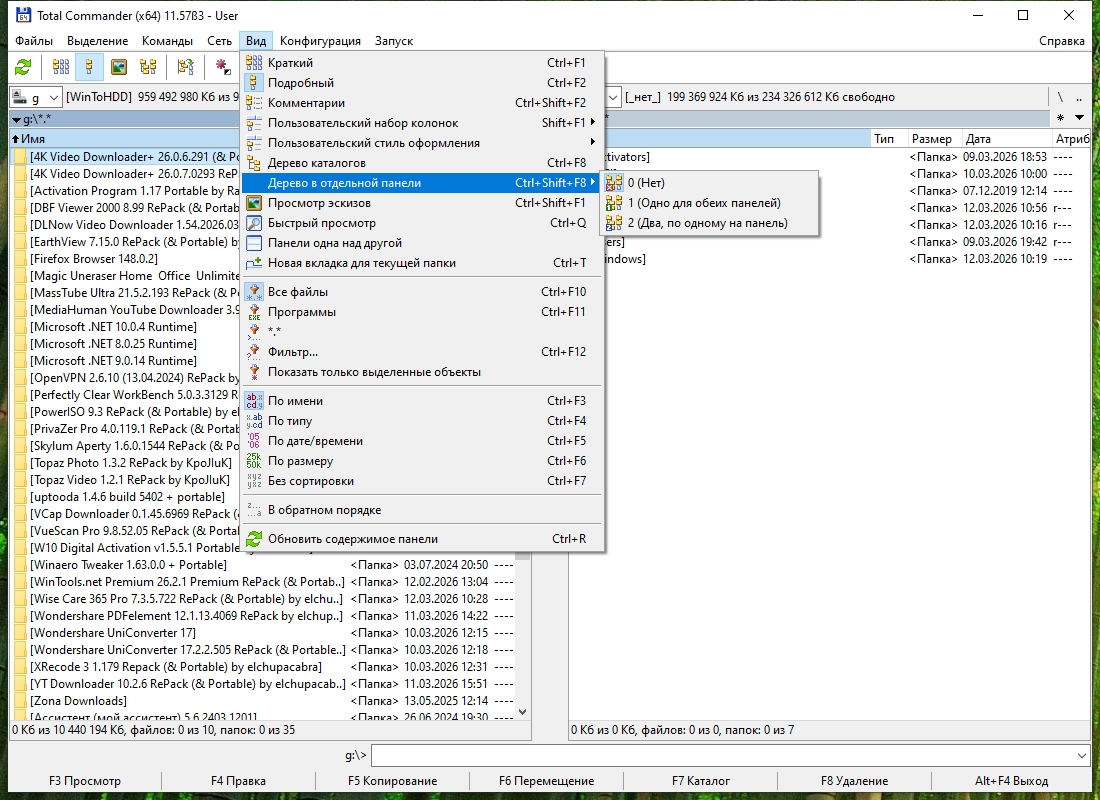The width and height of the screenshot is (1100, 800).
Task: Click the F4 Правка button
Action: [238, 780]
